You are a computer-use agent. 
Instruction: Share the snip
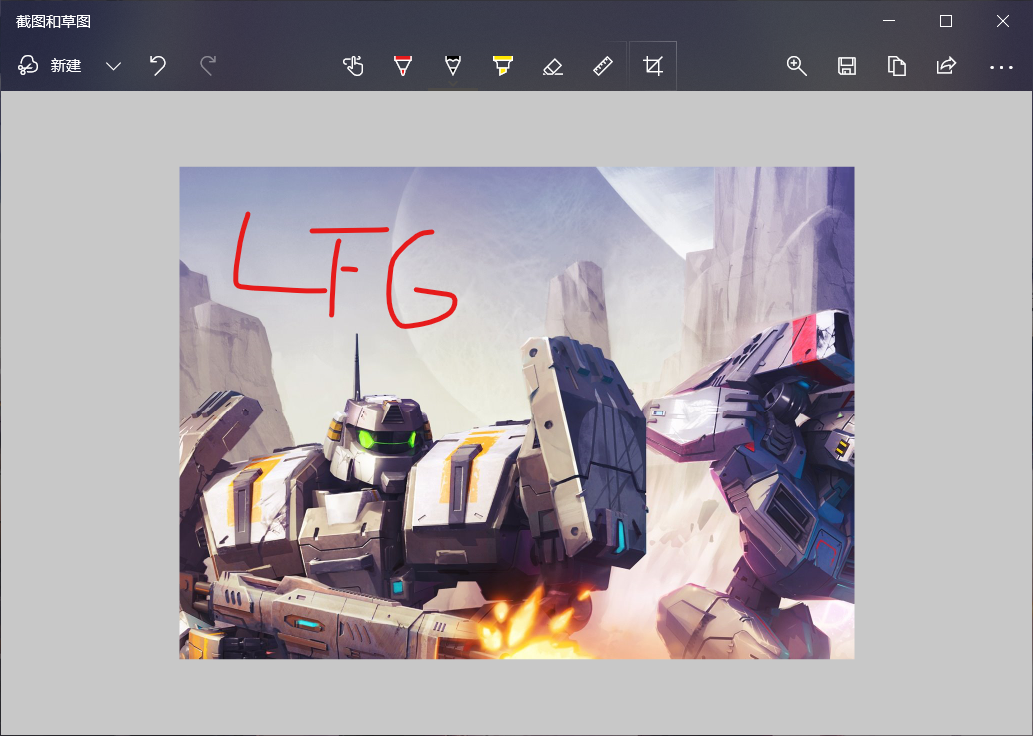(x=946, y=66)
